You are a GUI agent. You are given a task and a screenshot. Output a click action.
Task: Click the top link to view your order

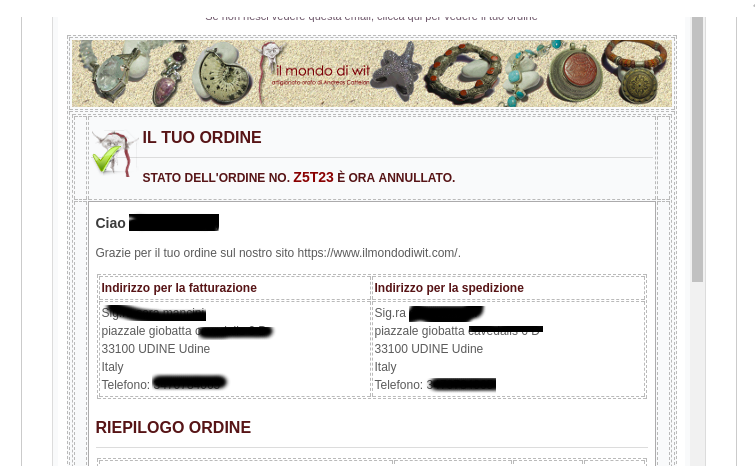(x=371, y=18)
